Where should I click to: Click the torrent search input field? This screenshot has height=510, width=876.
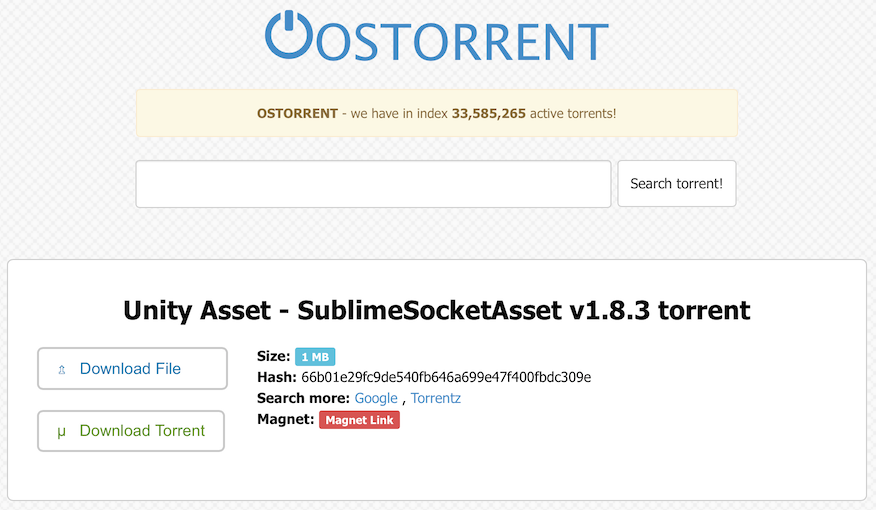[373, 184]
